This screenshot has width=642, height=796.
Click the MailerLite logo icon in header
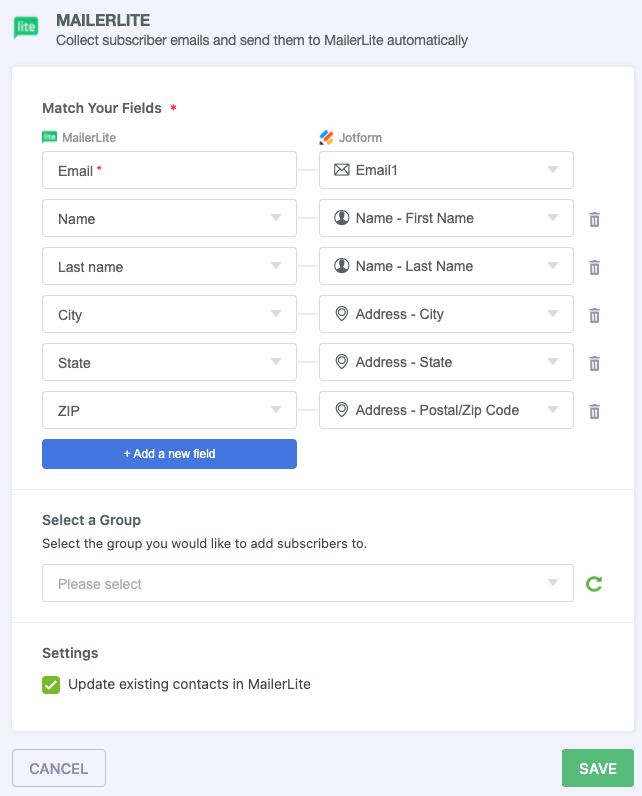pyautogui.click(x=26, y=27)
